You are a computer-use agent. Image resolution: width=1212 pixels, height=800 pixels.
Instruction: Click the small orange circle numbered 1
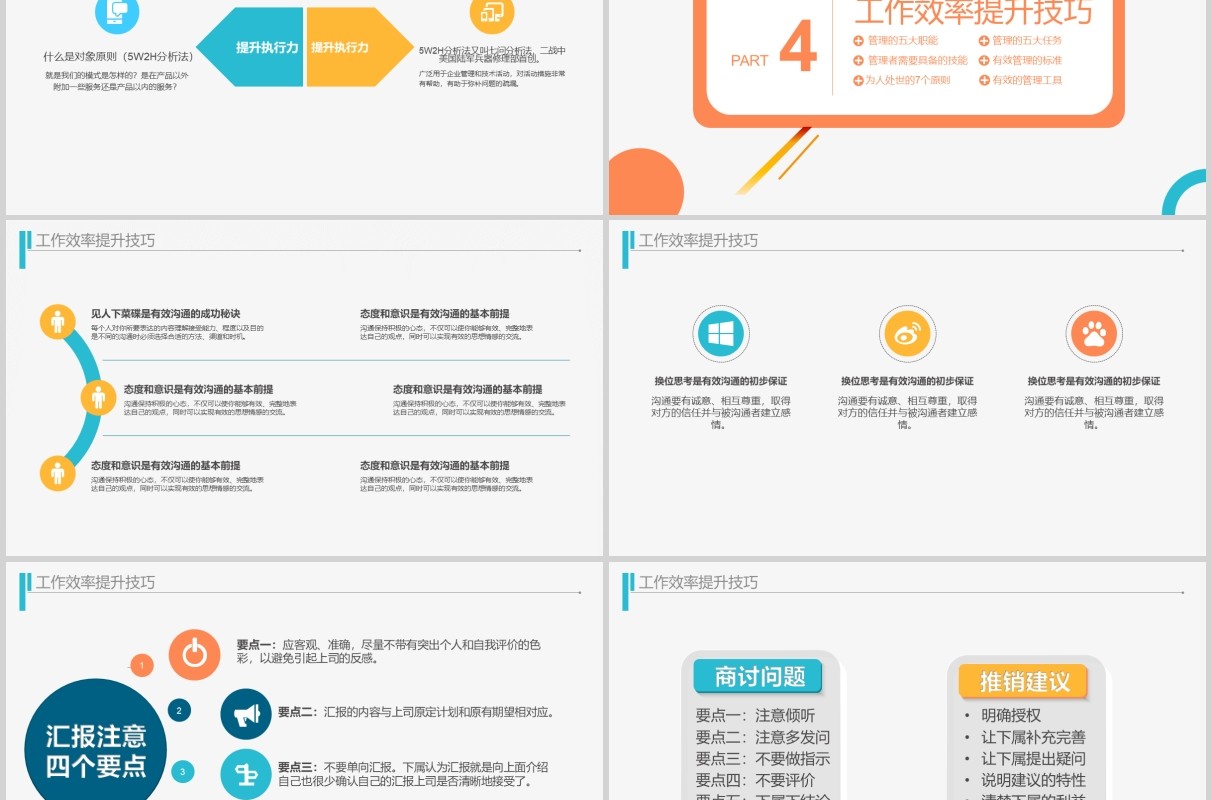click(142, 665)
